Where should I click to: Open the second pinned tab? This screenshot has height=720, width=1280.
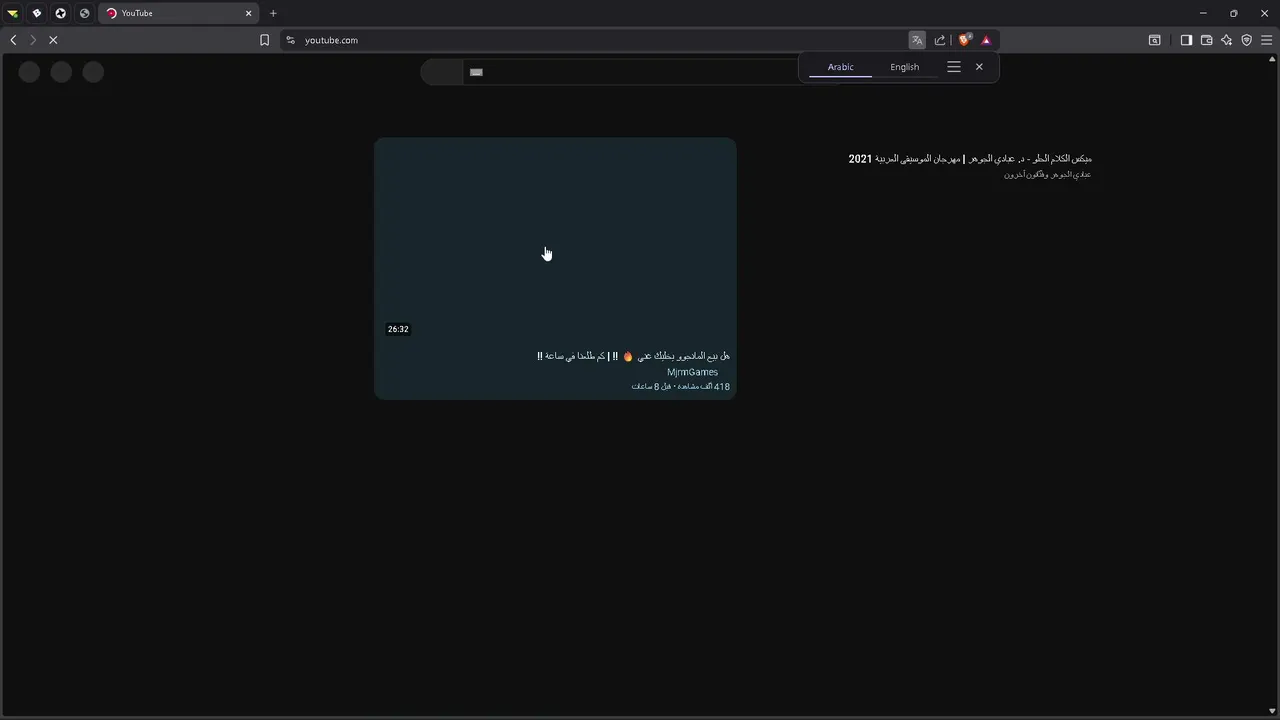tap(37, 13)
